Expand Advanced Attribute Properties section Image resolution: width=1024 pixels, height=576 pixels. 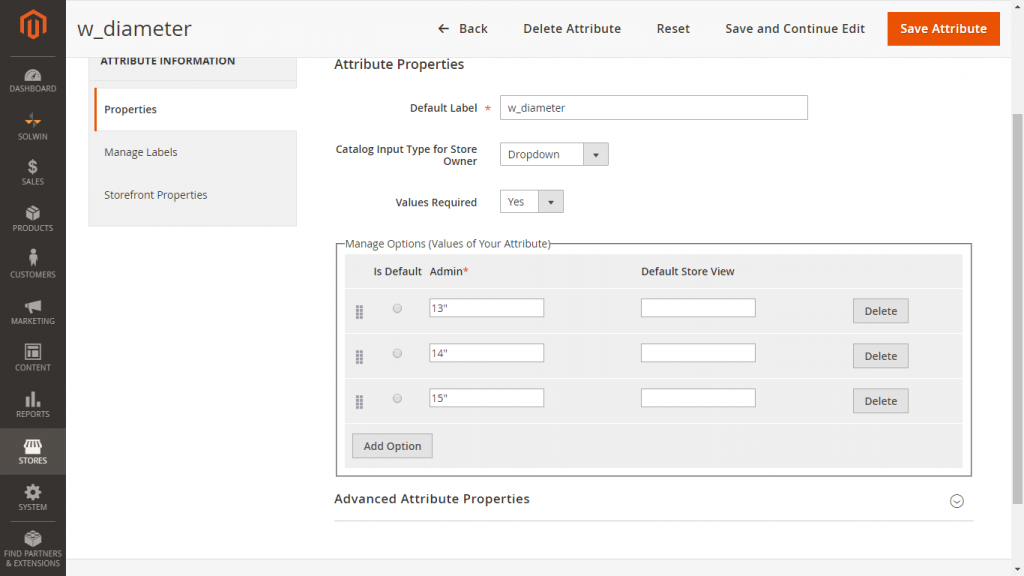956,501
